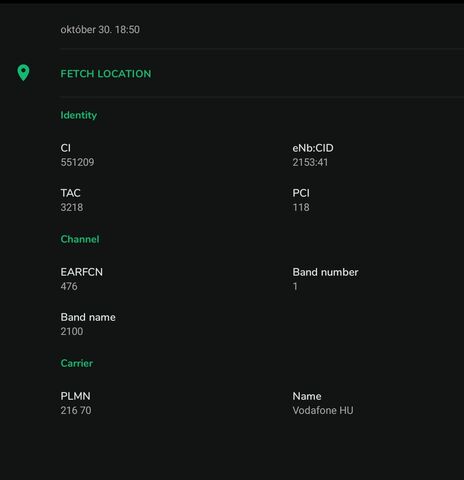Tap the Band number value 1
This screenshot has height=480, width=464.
pos(295,286)
